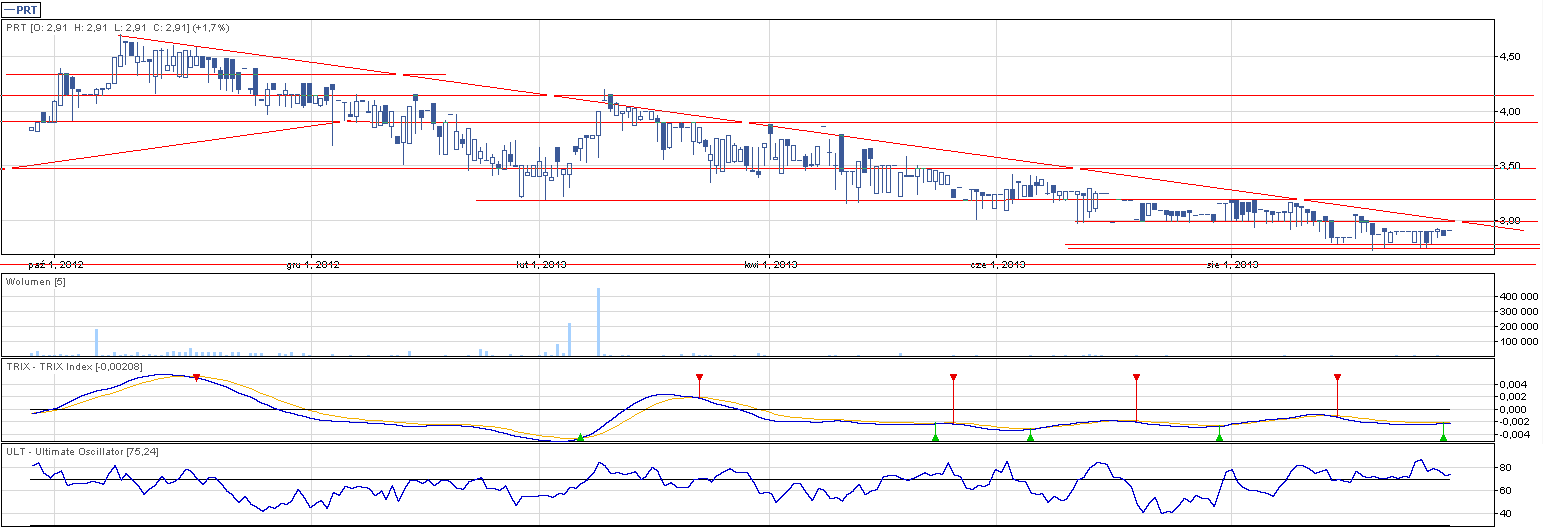
Task: Click the last red triangle marker on TRIX
Action: click(x=1337, y=377)
